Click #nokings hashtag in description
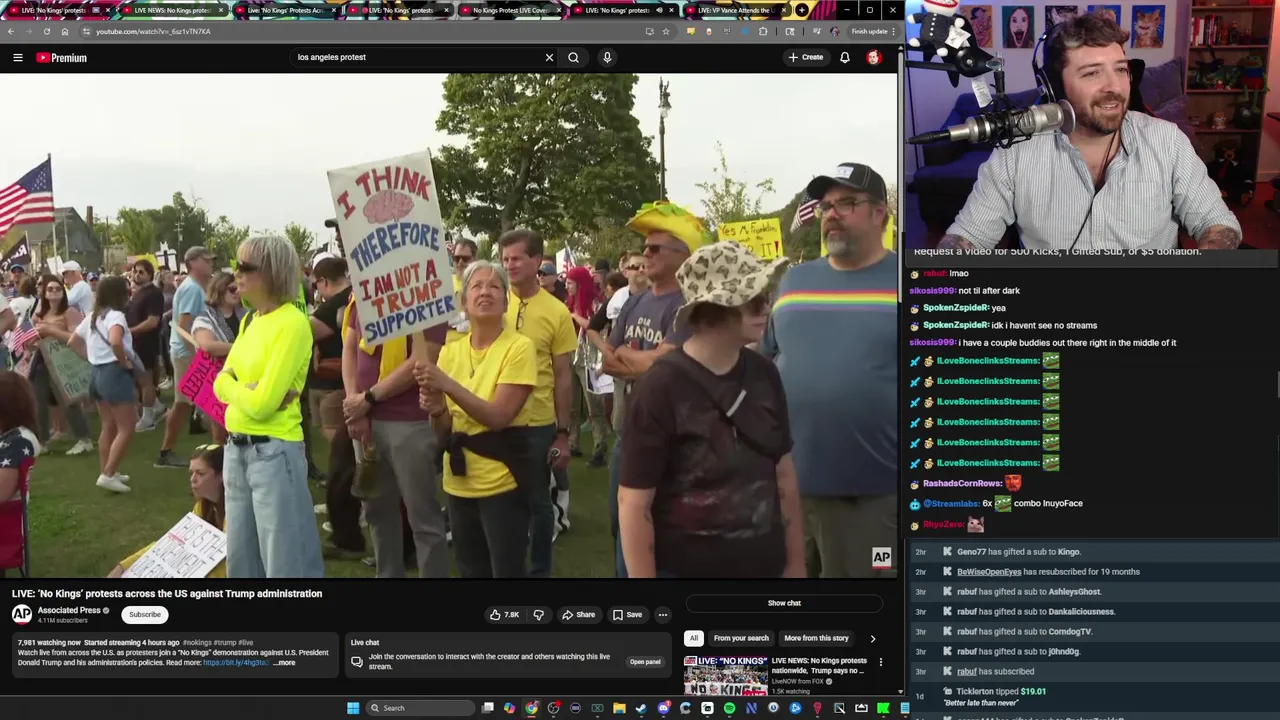This screenshot has width=1280, height=720. [196, 643]
